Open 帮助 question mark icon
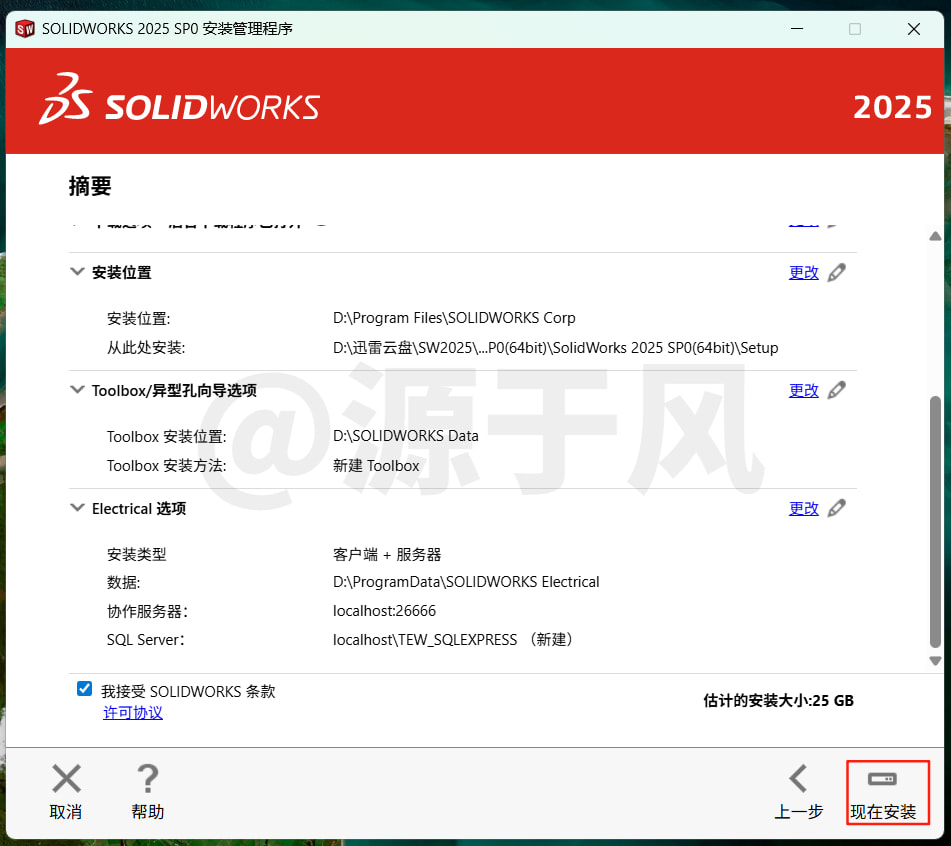 tap(147, 779)
